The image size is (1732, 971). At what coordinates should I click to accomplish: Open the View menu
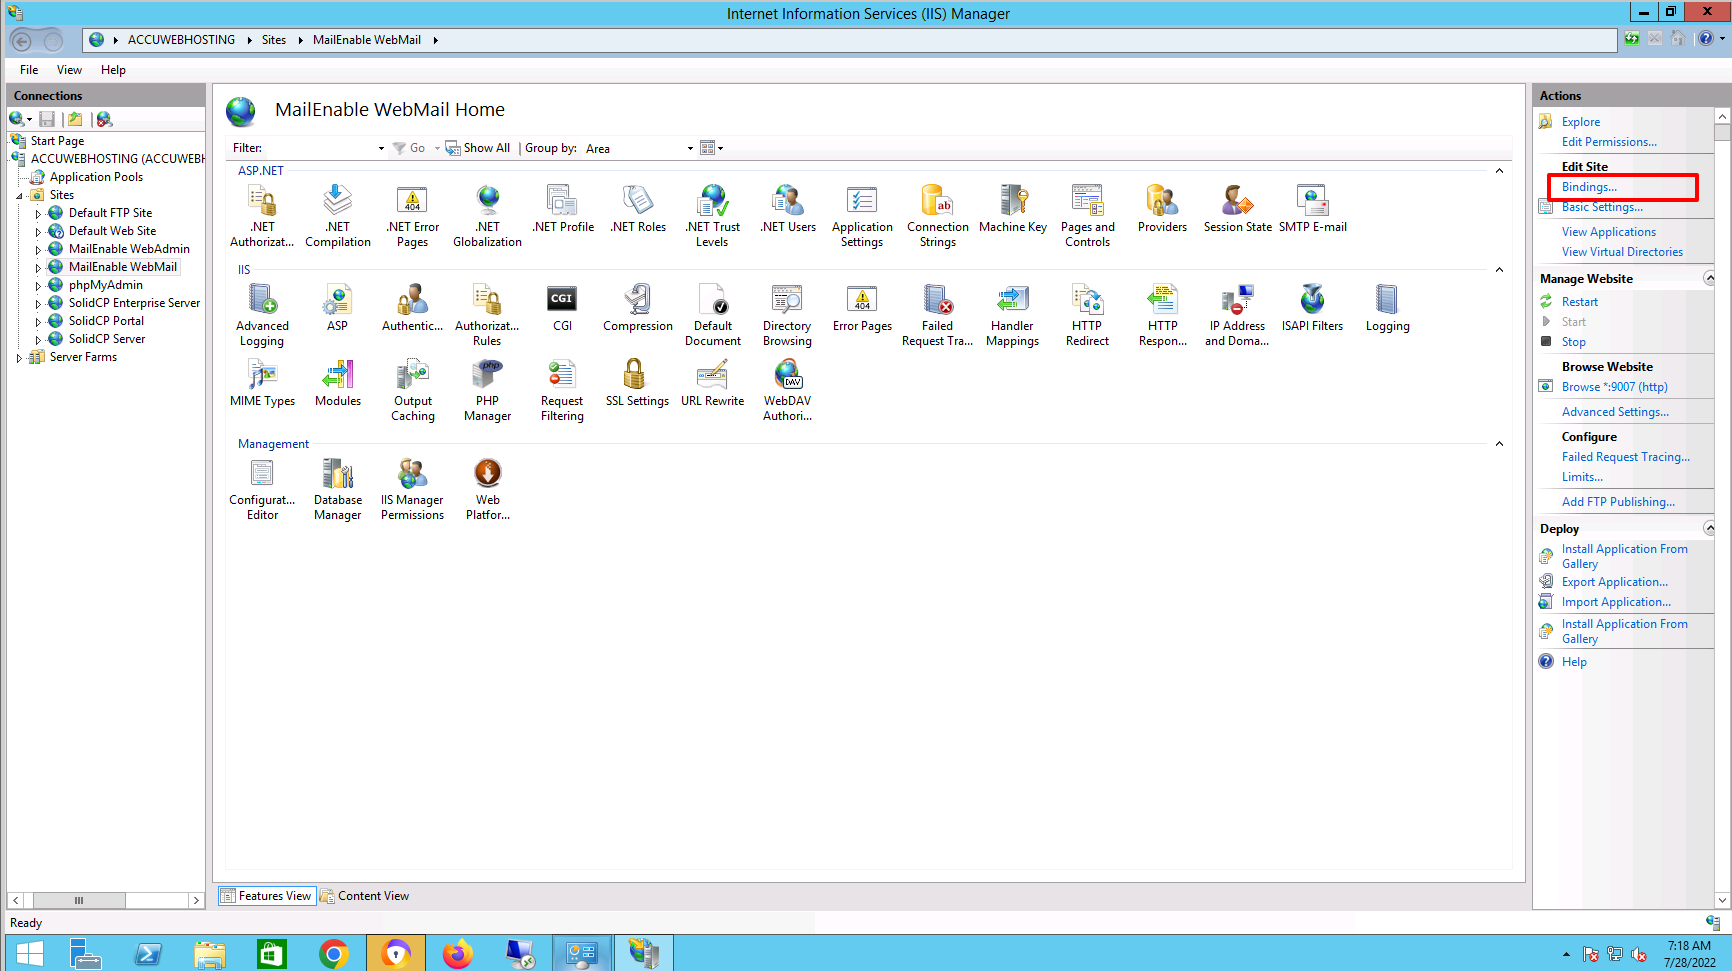pyautogui.click(x=69, y=70)
